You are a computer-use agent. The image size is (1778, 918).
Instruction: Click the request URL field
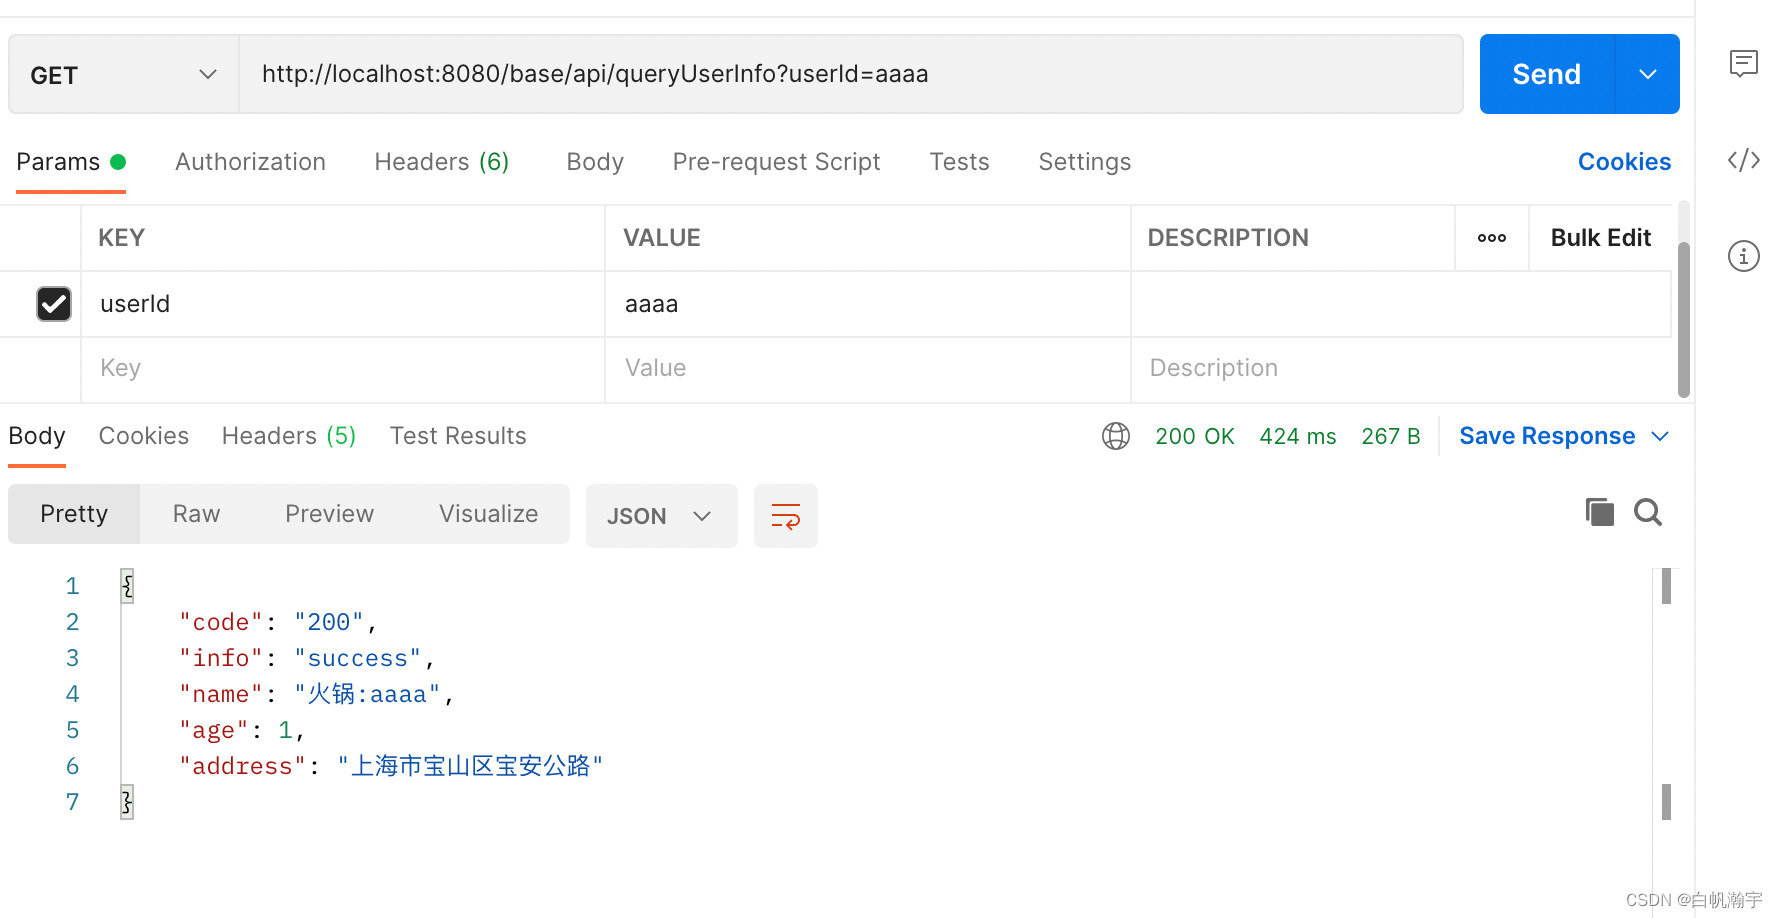pos(851,74)
